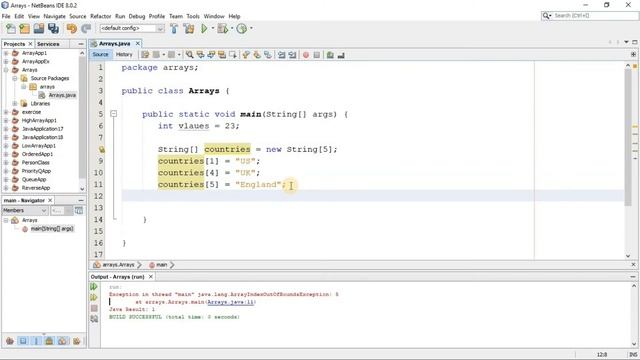The height and width of the screenshot is (360, 640).
Task: Open the Debug Project dropdown arrow
Action: 231,28
